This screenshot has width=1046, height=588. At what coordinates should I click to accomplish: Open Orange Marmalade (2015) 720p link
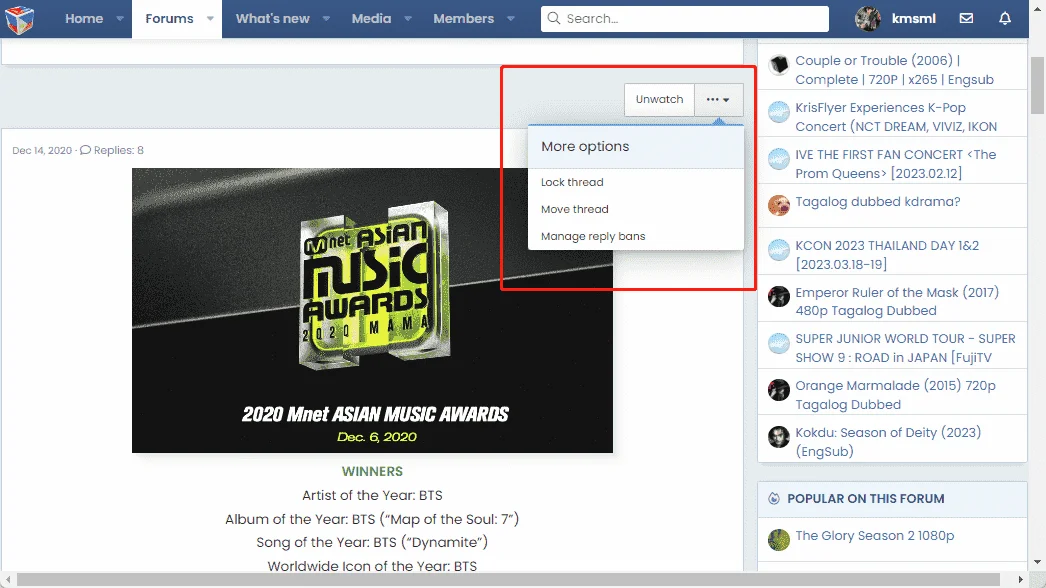tap(895, 395)
